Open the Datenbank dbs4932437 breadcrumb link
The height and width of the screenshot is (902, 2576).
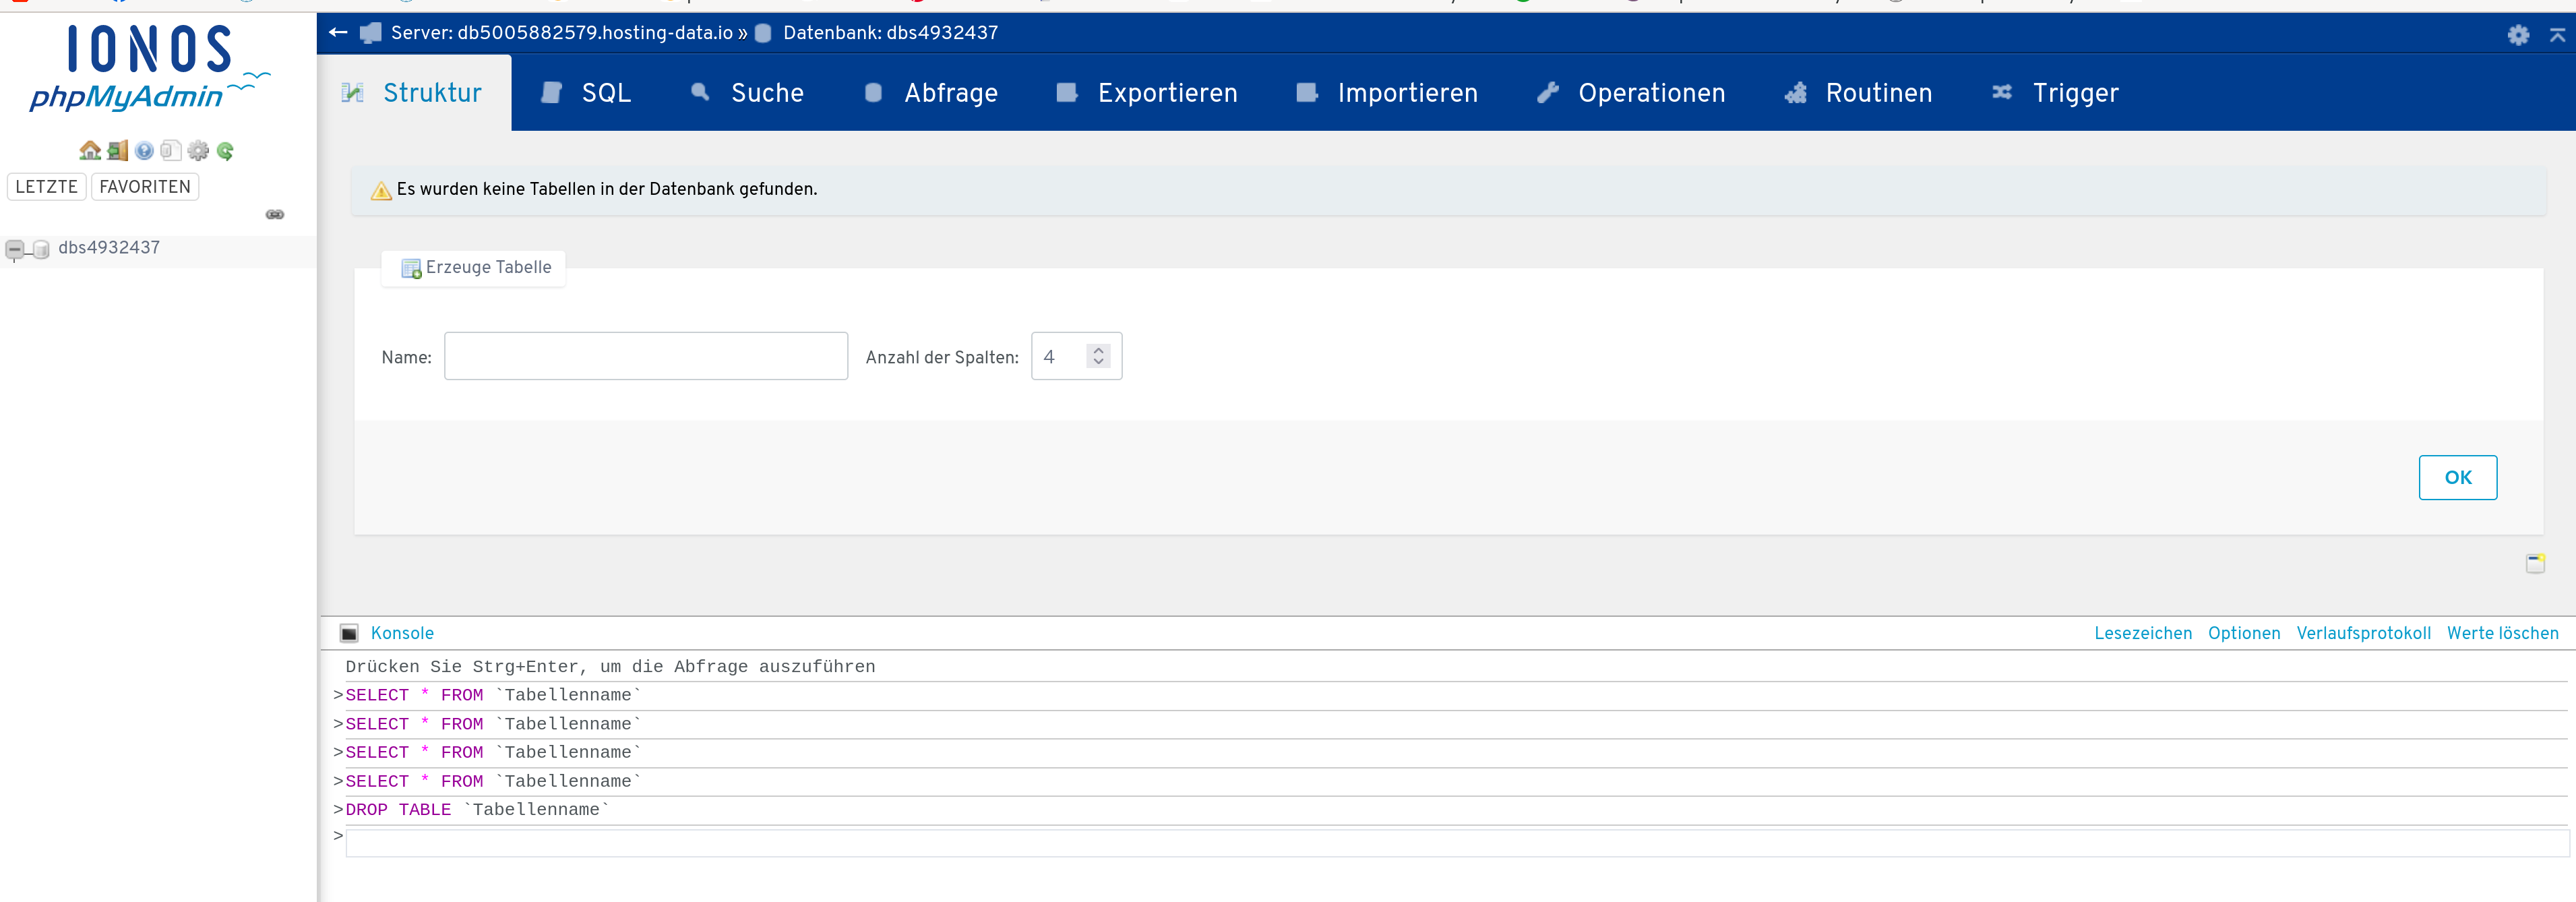890,33
